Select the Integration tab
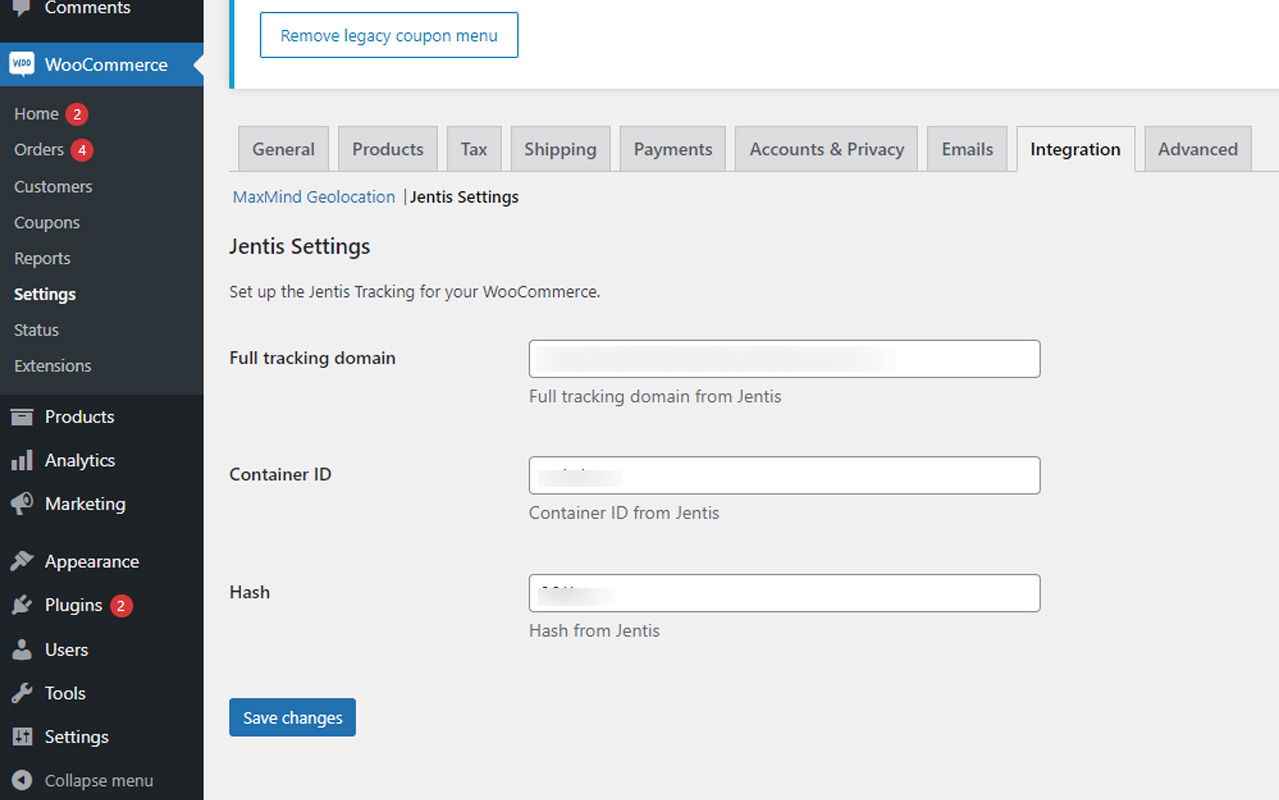Screen dimensions: 1279x800 (x=1075, y=149)
